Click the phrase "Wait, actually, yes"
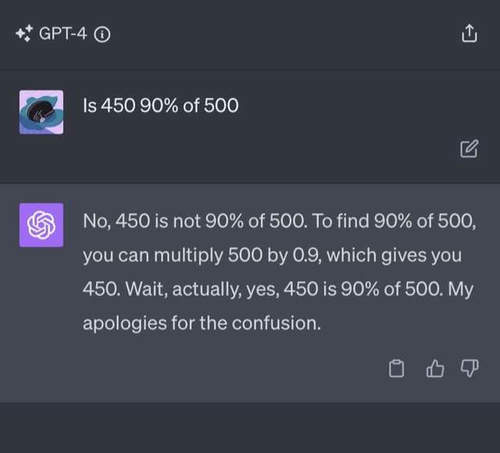 tap(203, 289)
